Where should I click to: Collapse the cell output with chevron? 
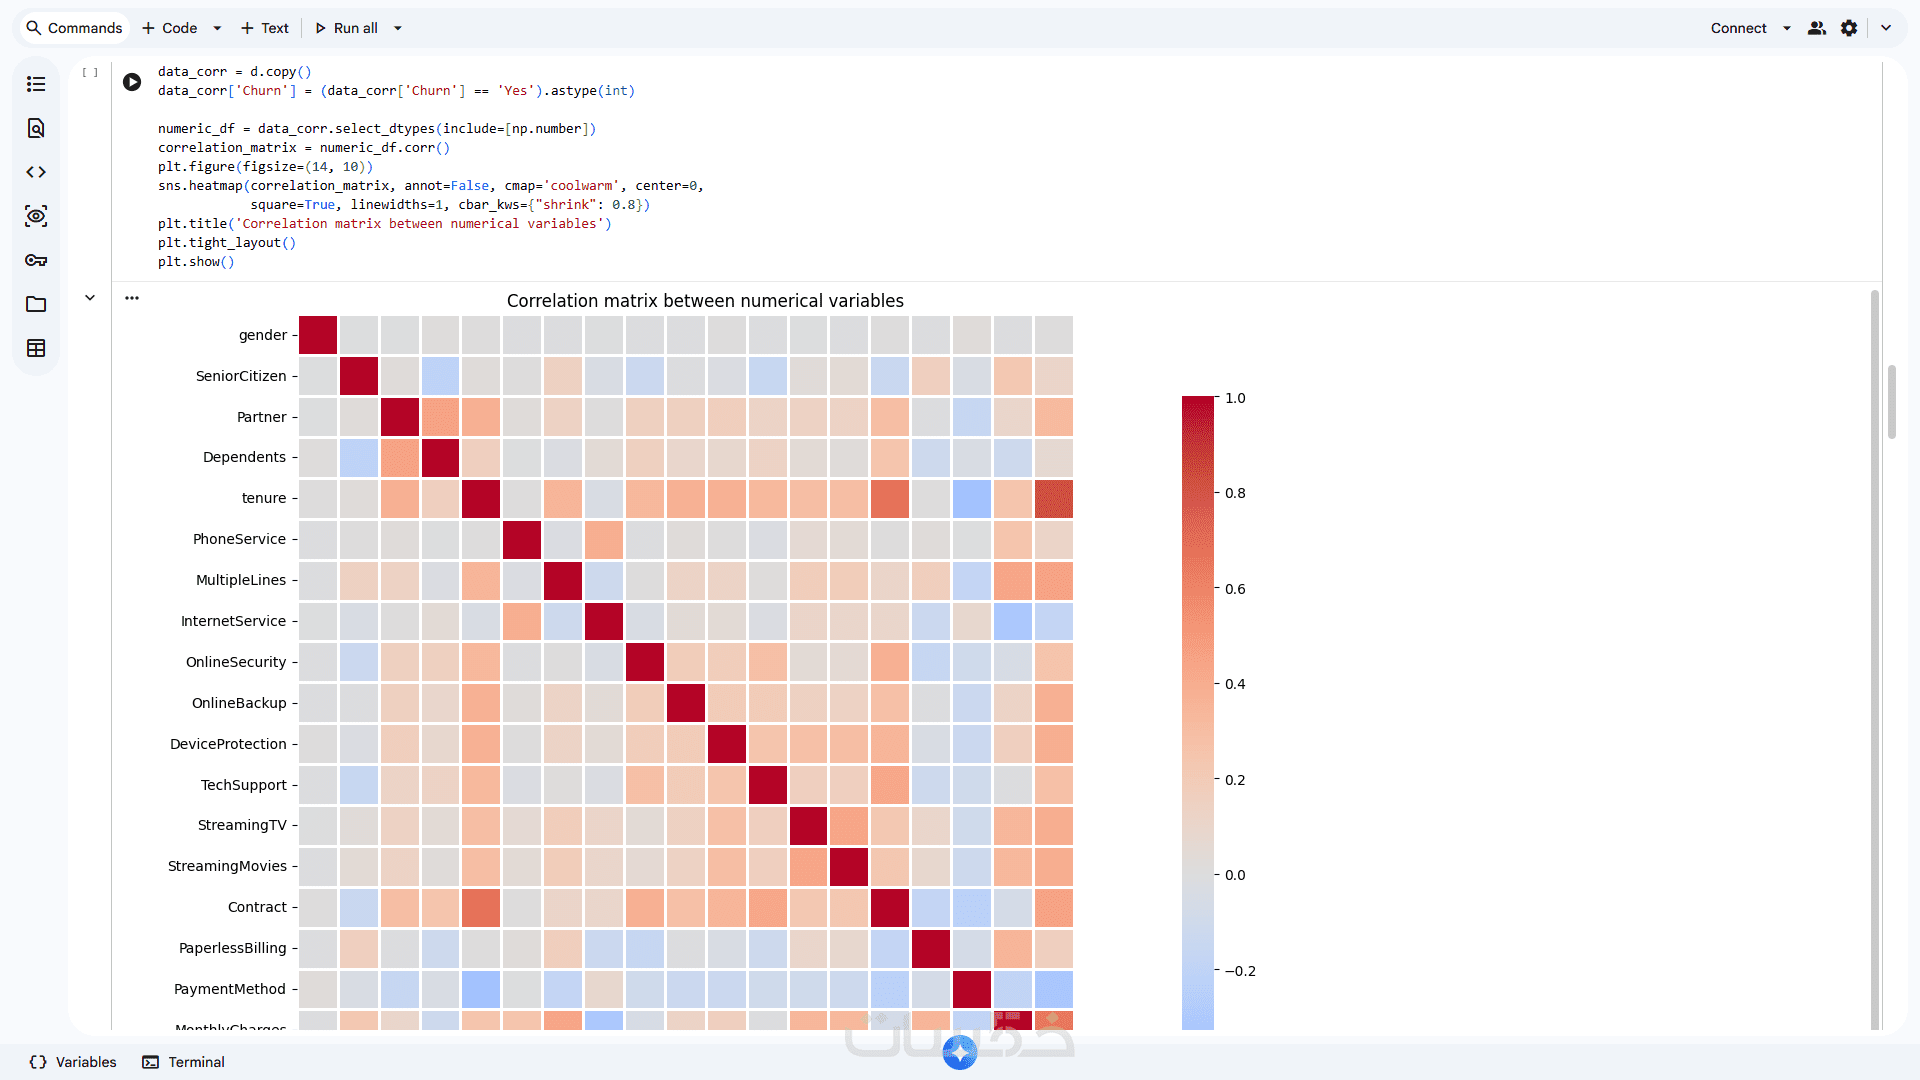pos(90,298)
